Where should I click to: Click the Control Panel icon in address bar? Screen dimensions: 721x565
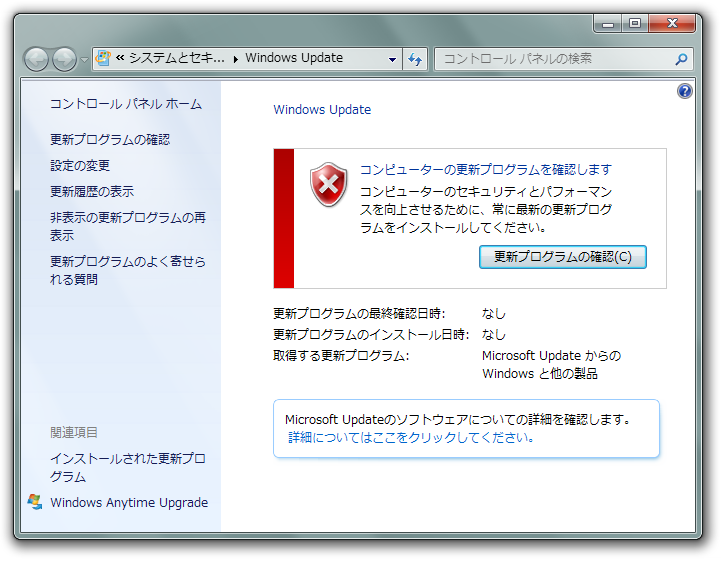coord(103,58)
